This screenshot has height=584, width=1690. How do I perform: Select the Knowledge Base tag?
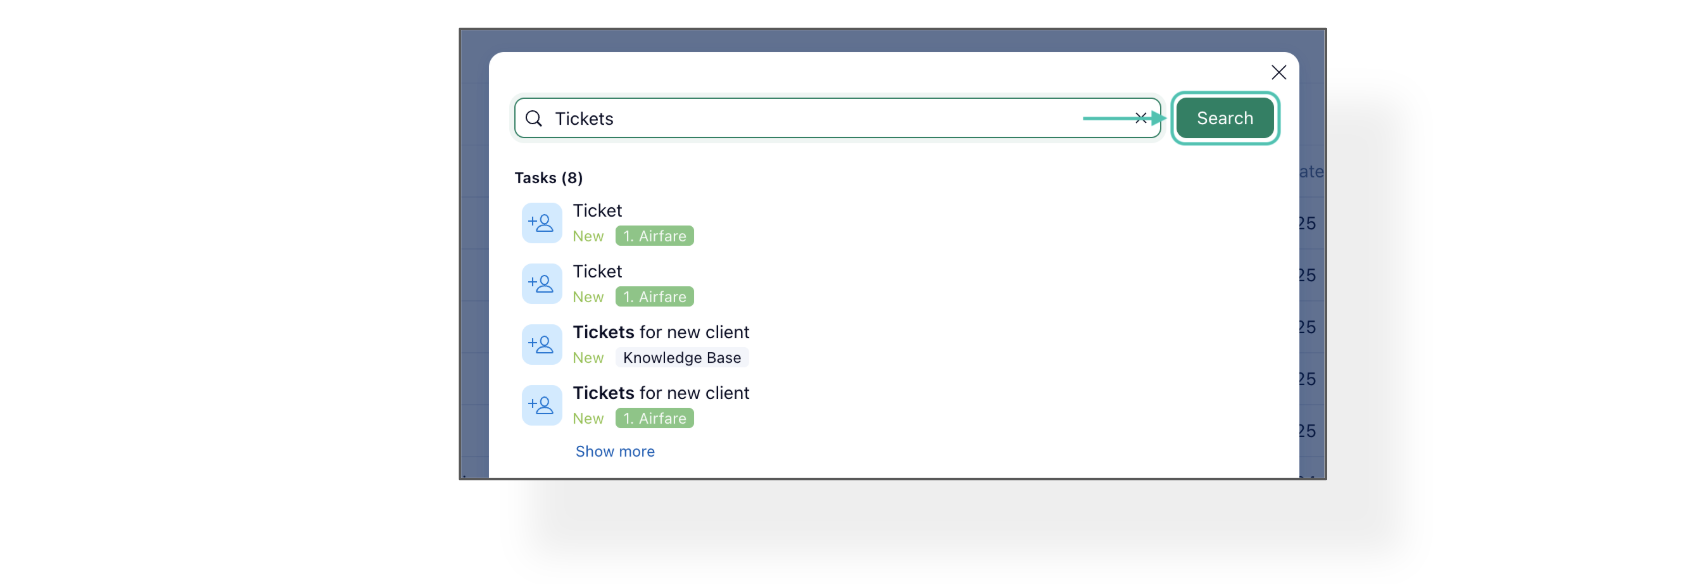[682, 358]
